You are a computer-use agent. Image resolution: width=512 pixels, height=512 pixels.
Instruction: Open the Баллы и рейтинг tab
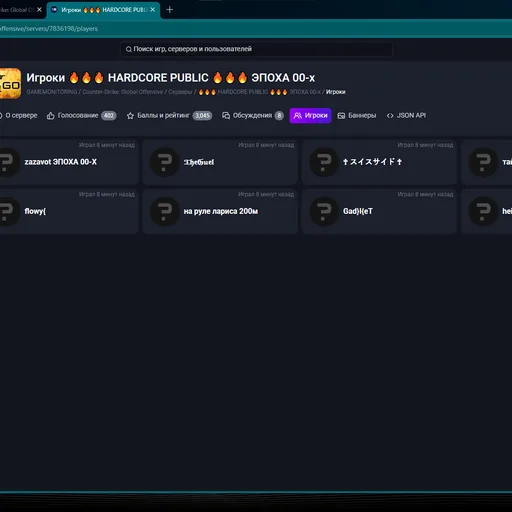click(x=169, y=116)
